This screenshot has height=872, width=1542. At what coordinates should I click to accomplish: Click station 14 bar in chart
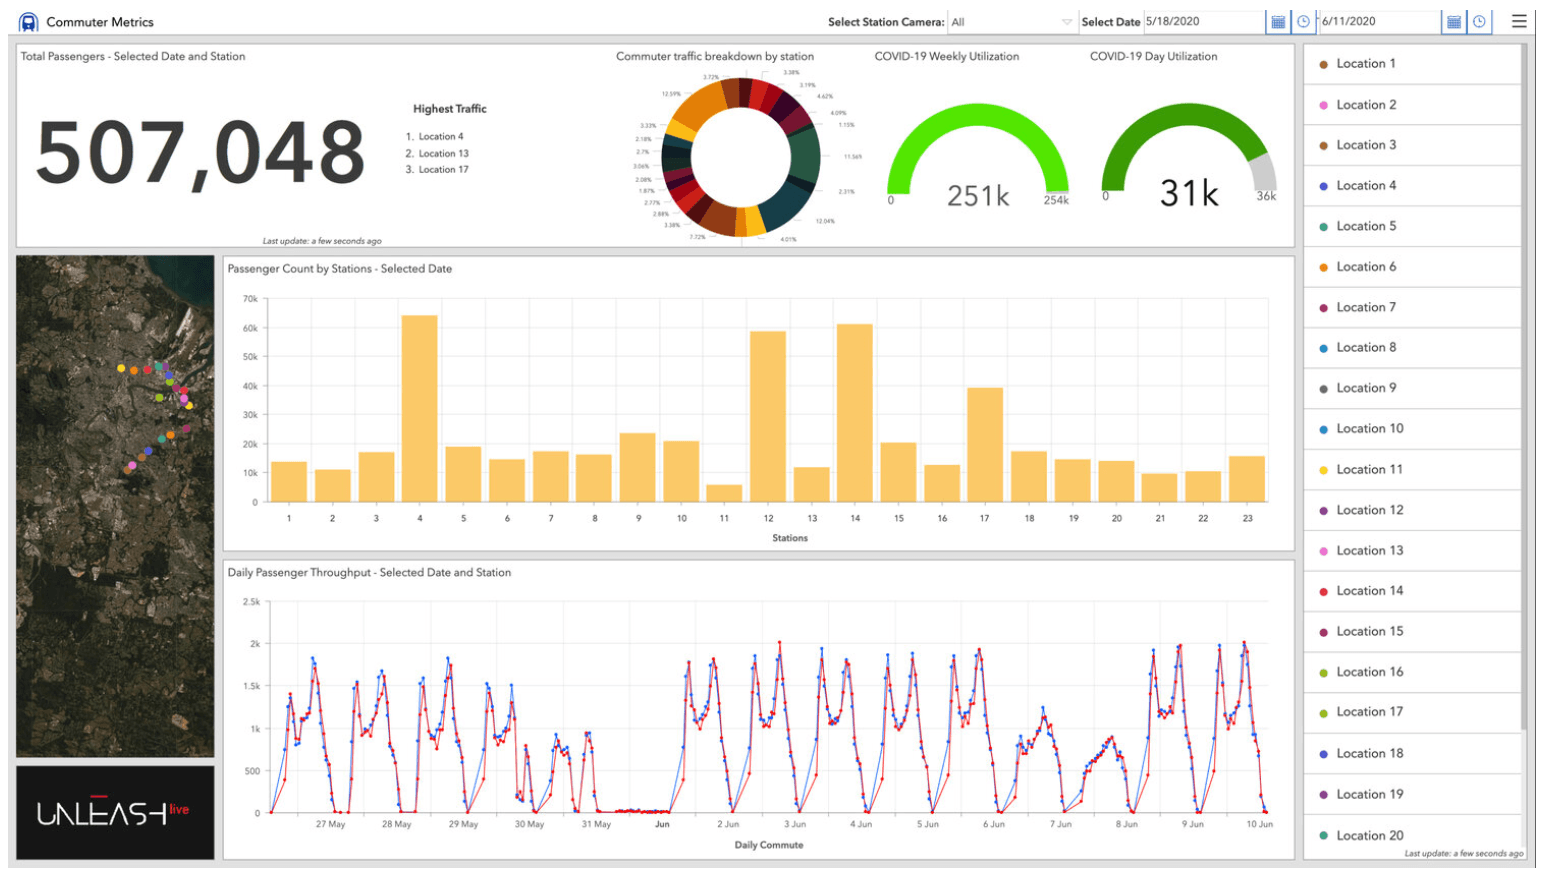tap(855, 412)
